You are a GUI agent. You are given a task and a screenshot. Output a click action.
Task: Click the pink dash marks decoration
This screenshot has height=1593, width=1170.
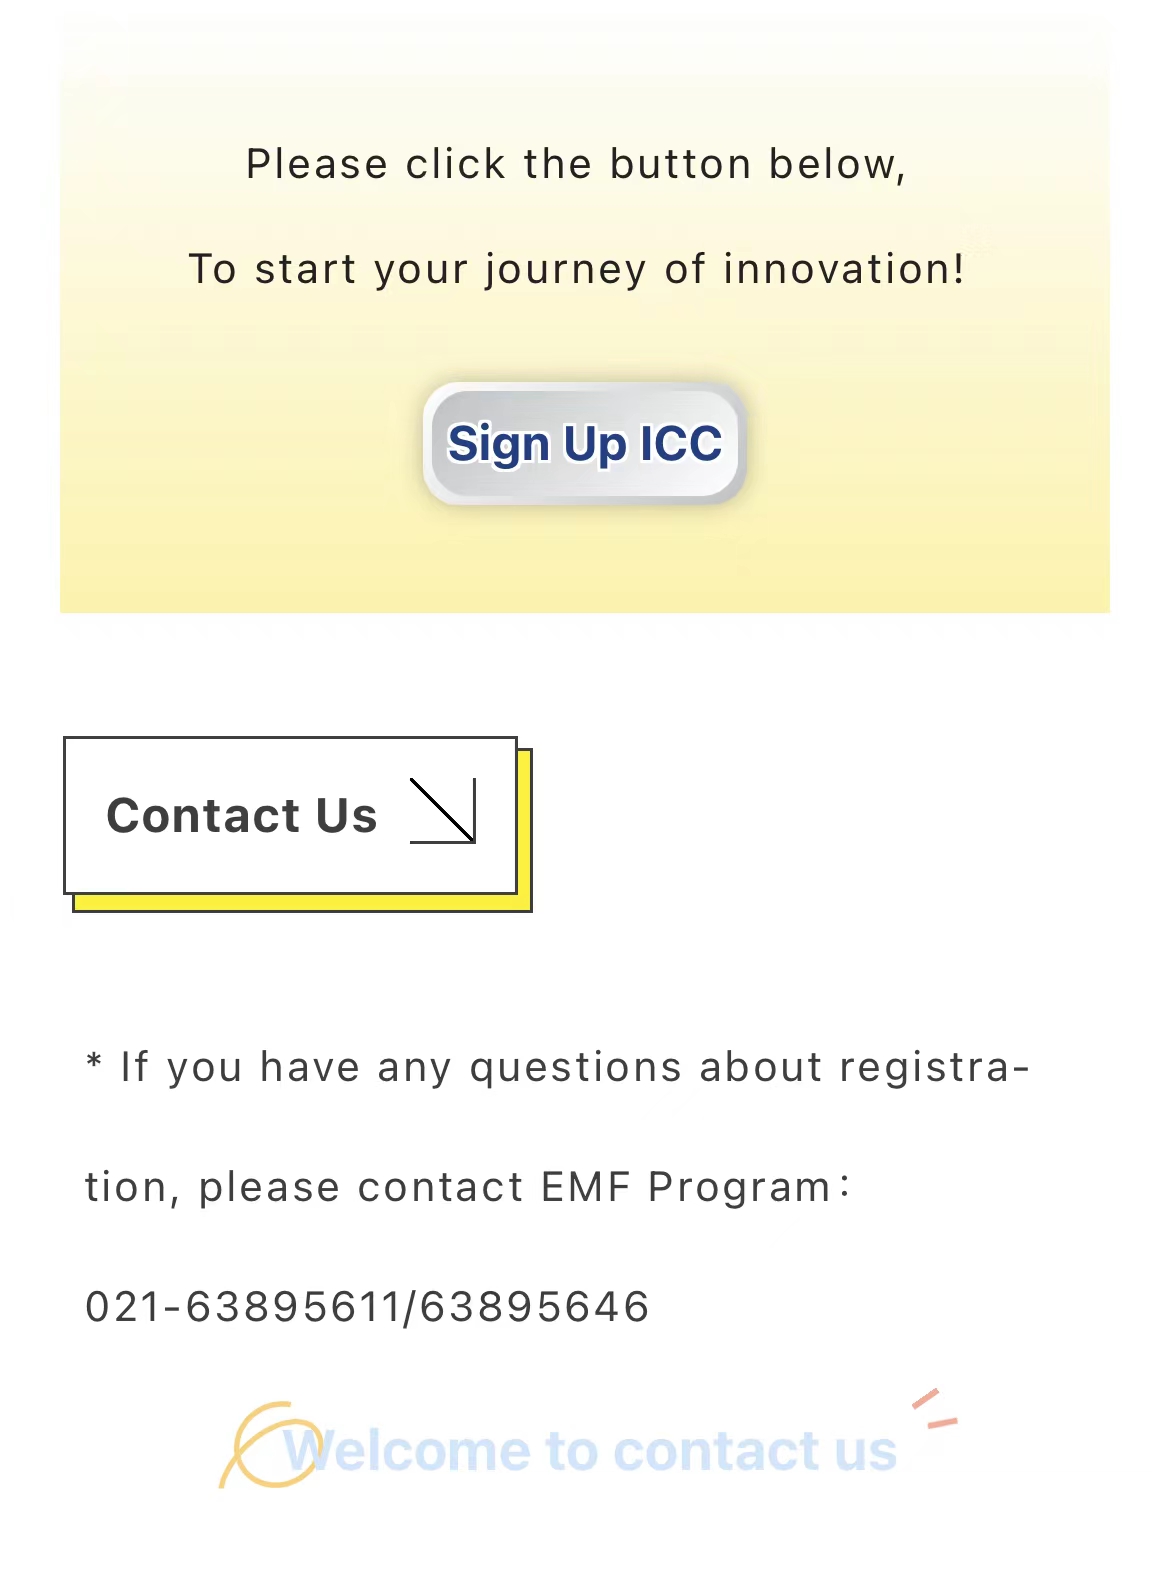934,1408
